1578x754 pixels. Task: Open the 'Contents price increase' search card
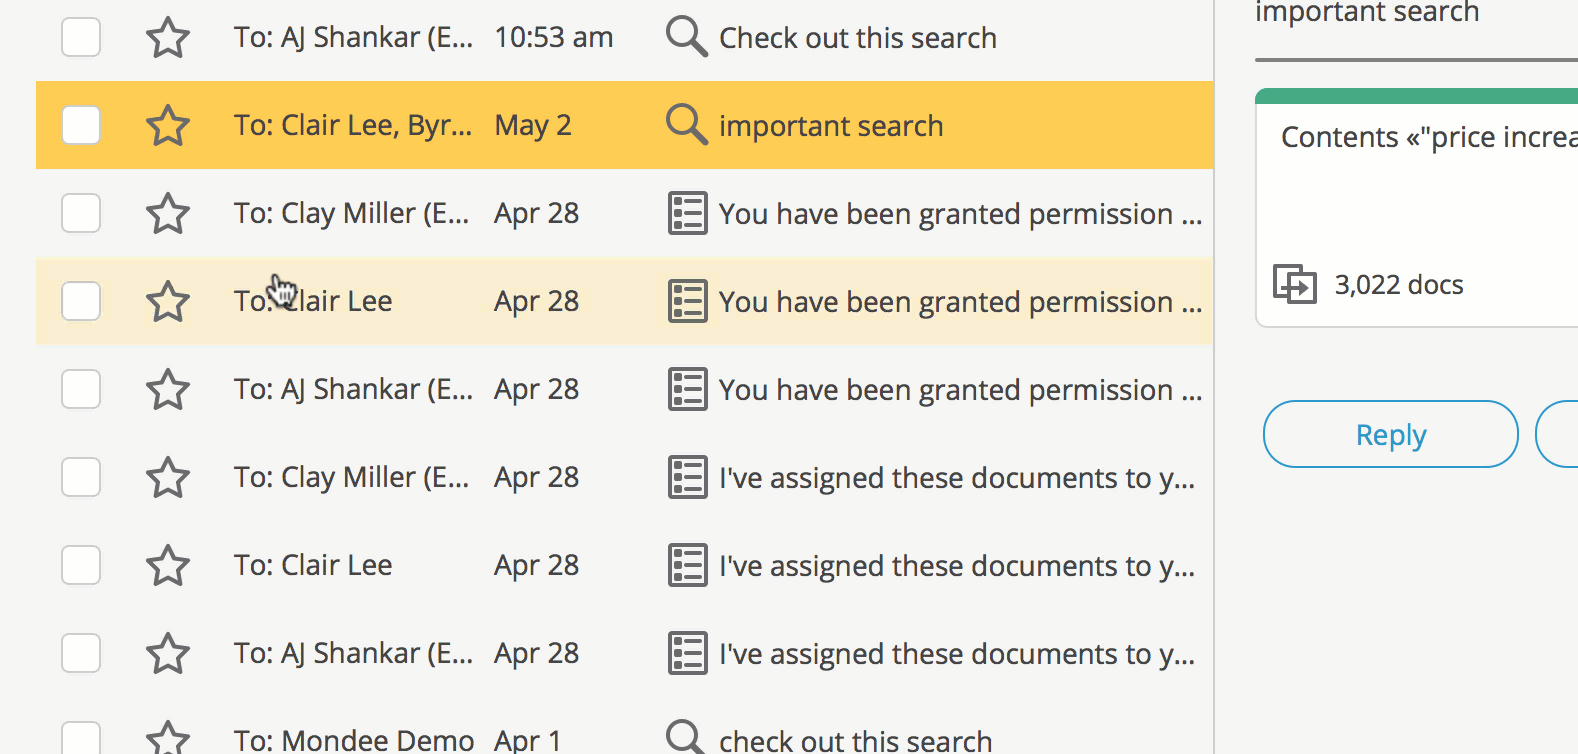pos(1417,208)
